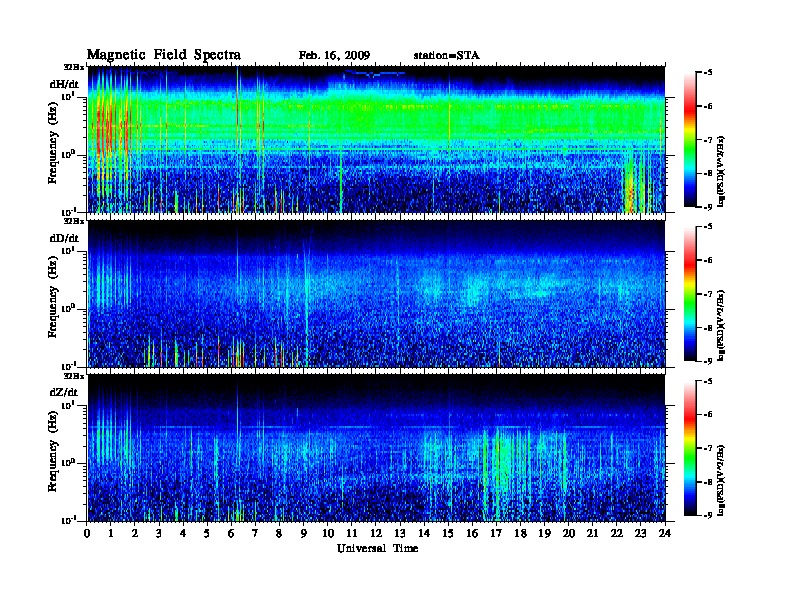Click the dZ/dt panel color scale bar
This screenshot has height=612, width=792.
tap(690, 448)
